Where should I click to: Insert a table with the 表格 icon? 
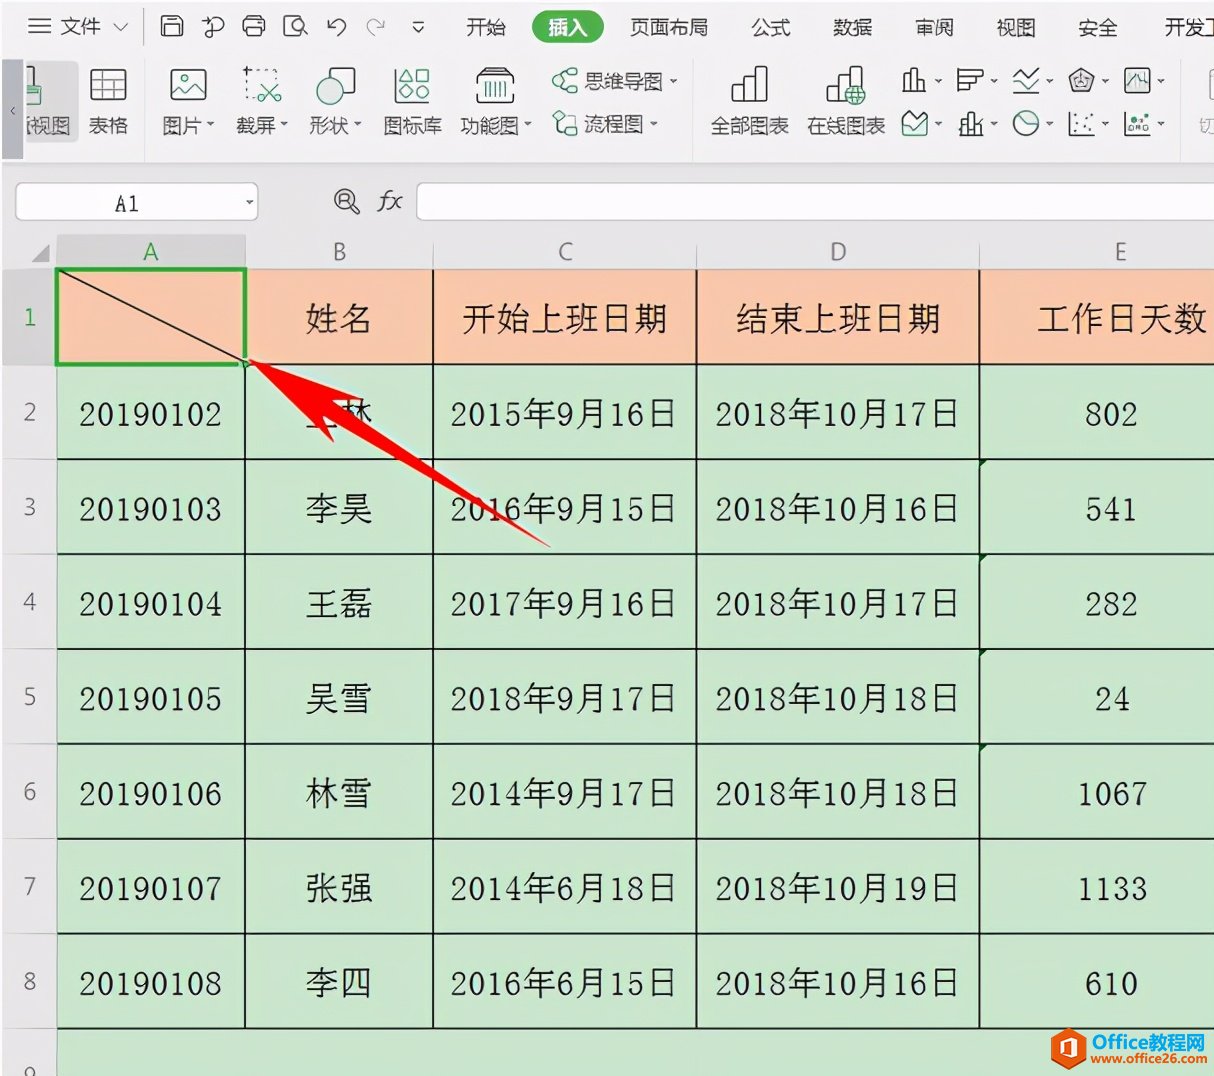[108, 101]
